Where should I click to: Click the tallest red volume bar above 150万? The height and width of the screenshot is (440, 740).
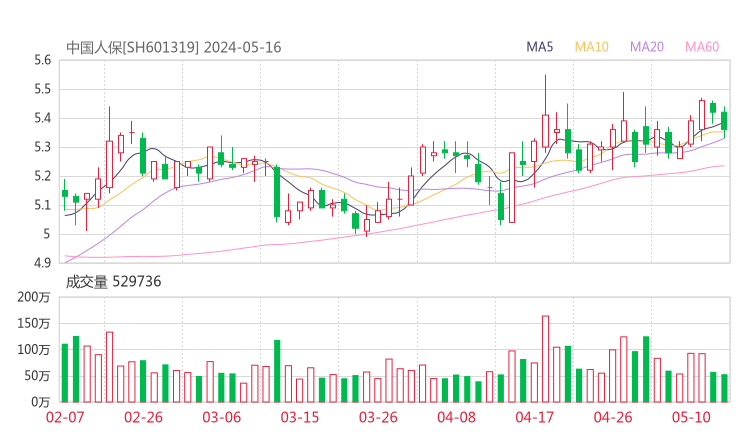(545, 359)
